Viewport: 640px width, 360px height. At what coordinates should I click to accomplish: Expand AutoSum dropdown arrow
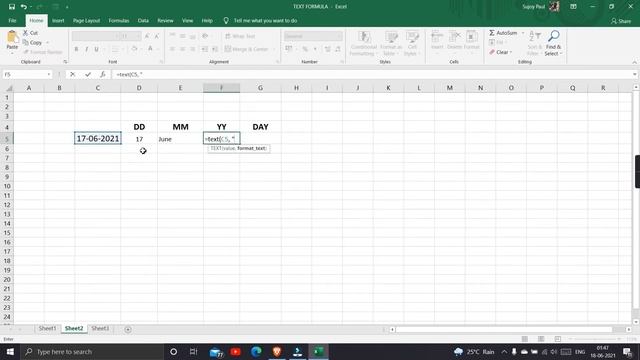coord(523,33)
